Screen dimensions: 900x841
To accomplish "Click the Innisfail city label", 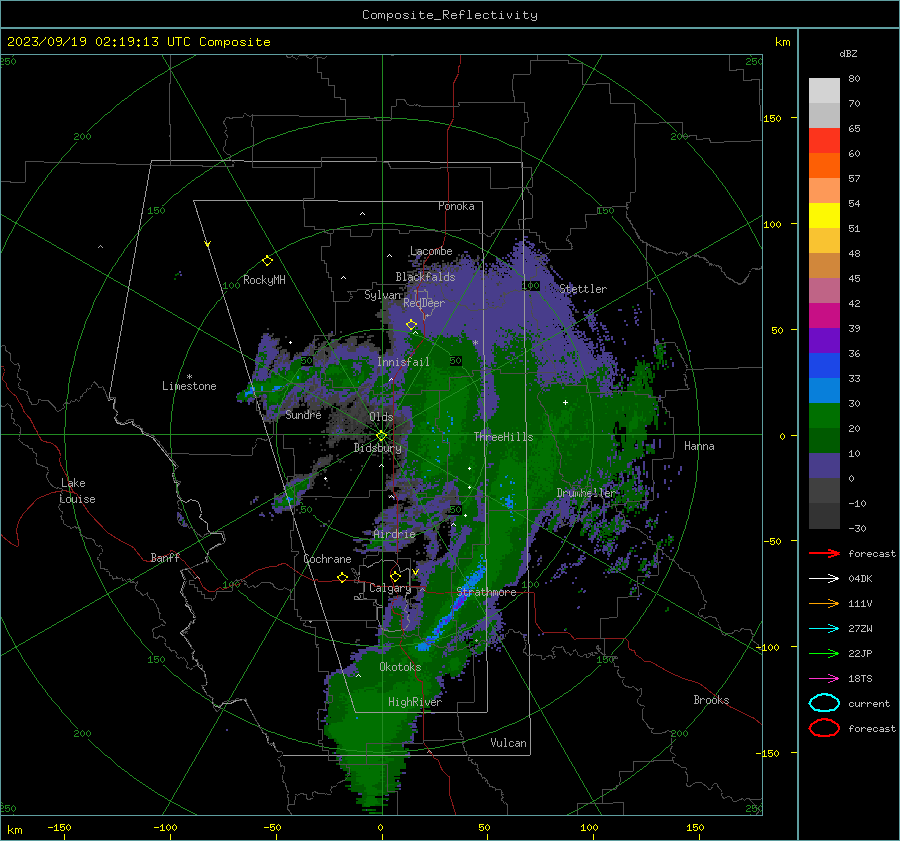I will coord(403,362).
